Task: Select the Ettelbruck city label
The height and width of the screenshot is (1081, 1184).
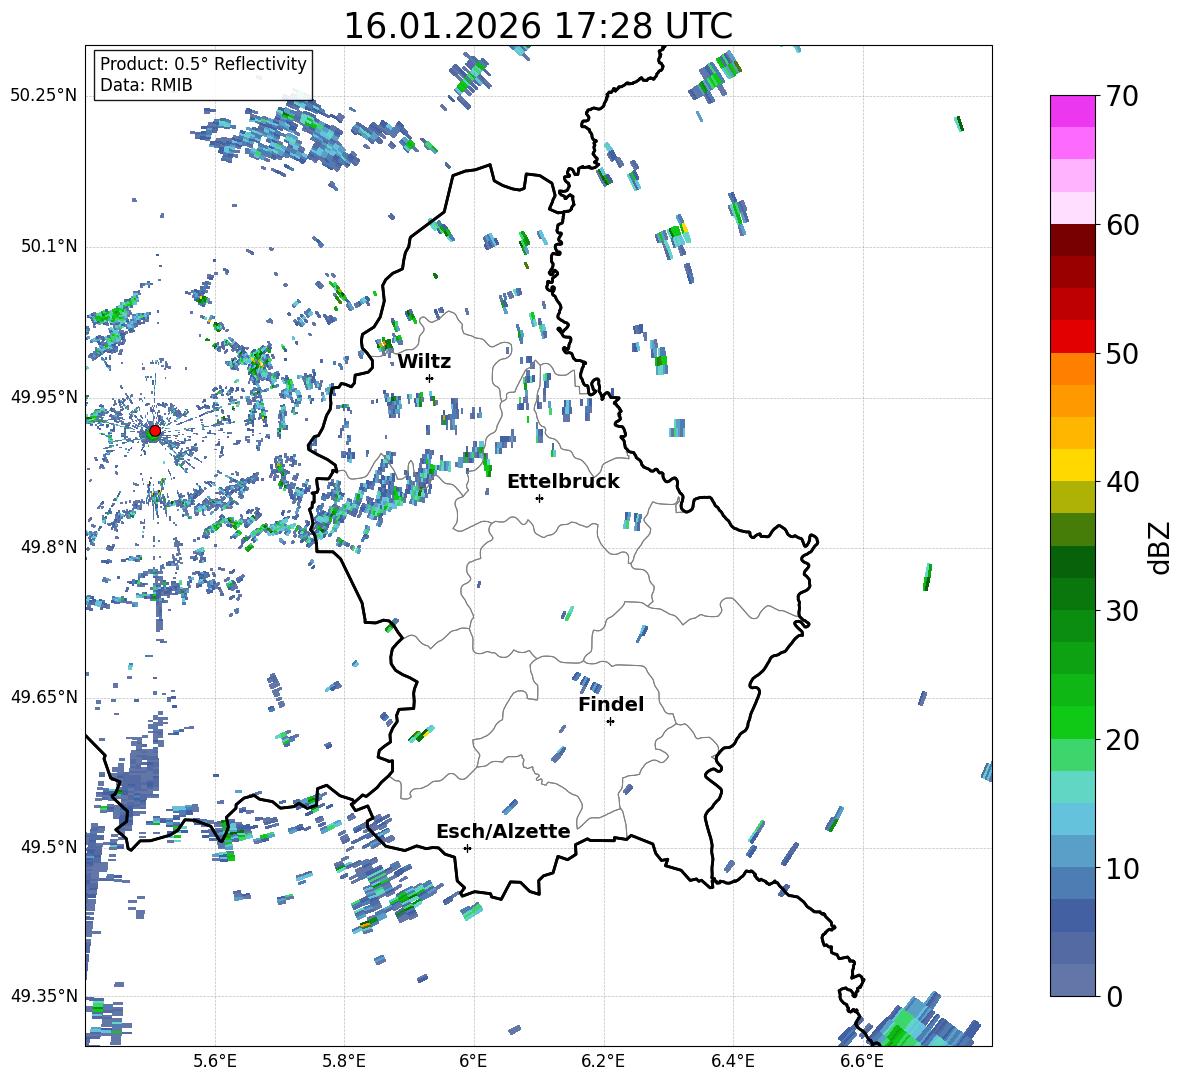Action: [x=563, y=481]
